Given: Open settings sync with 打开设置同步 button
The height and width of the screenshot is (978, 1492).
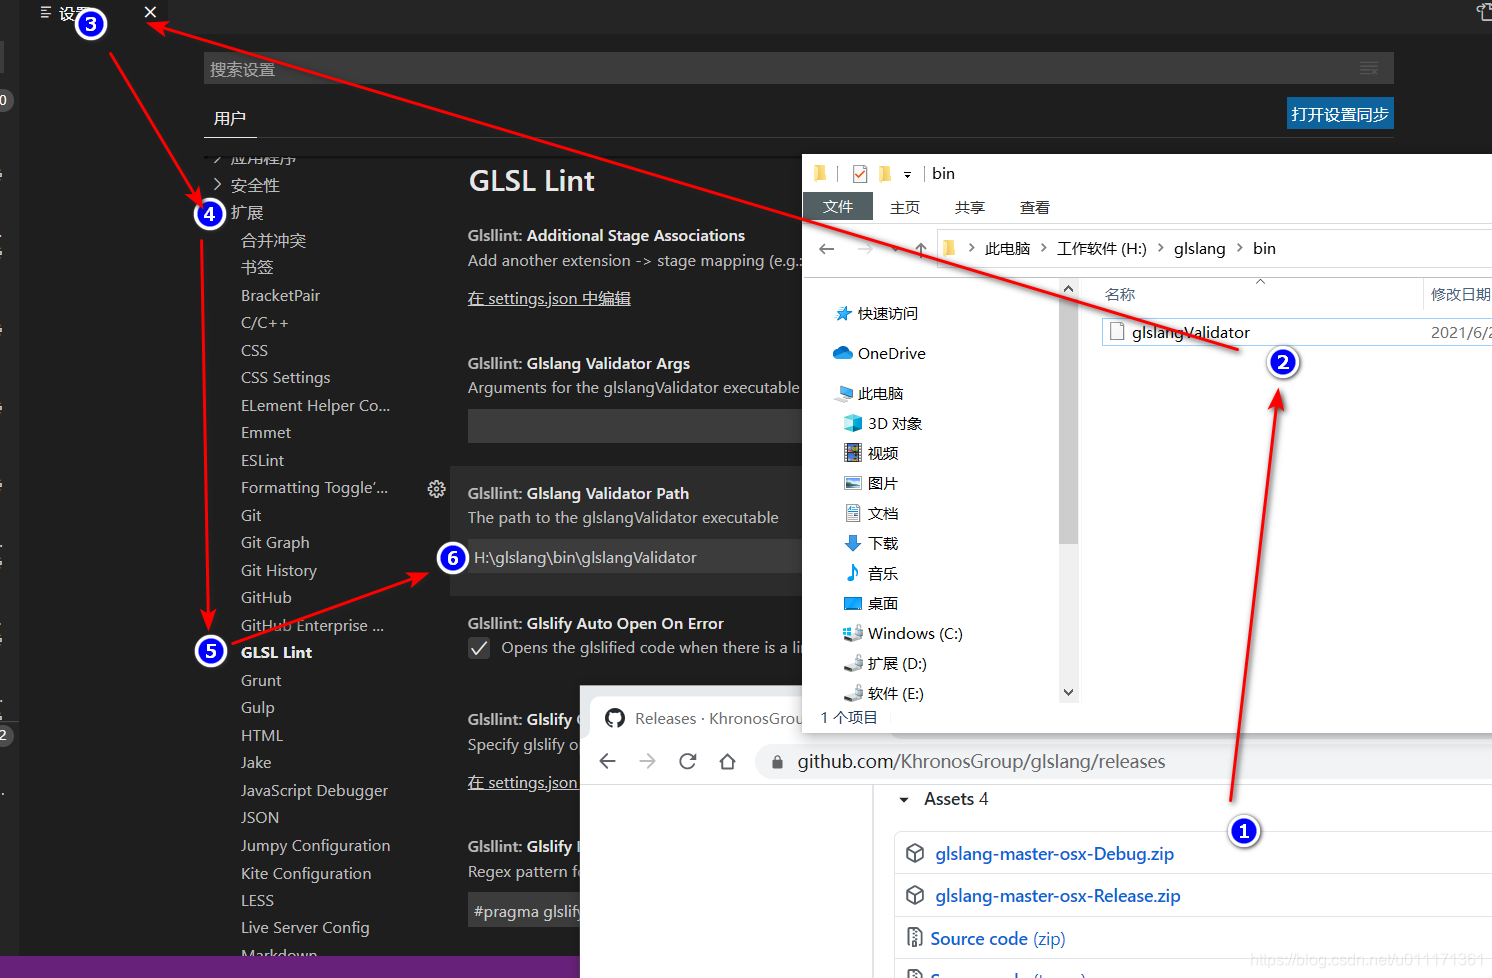Looking at the screenshot, I should (1340, 114).
